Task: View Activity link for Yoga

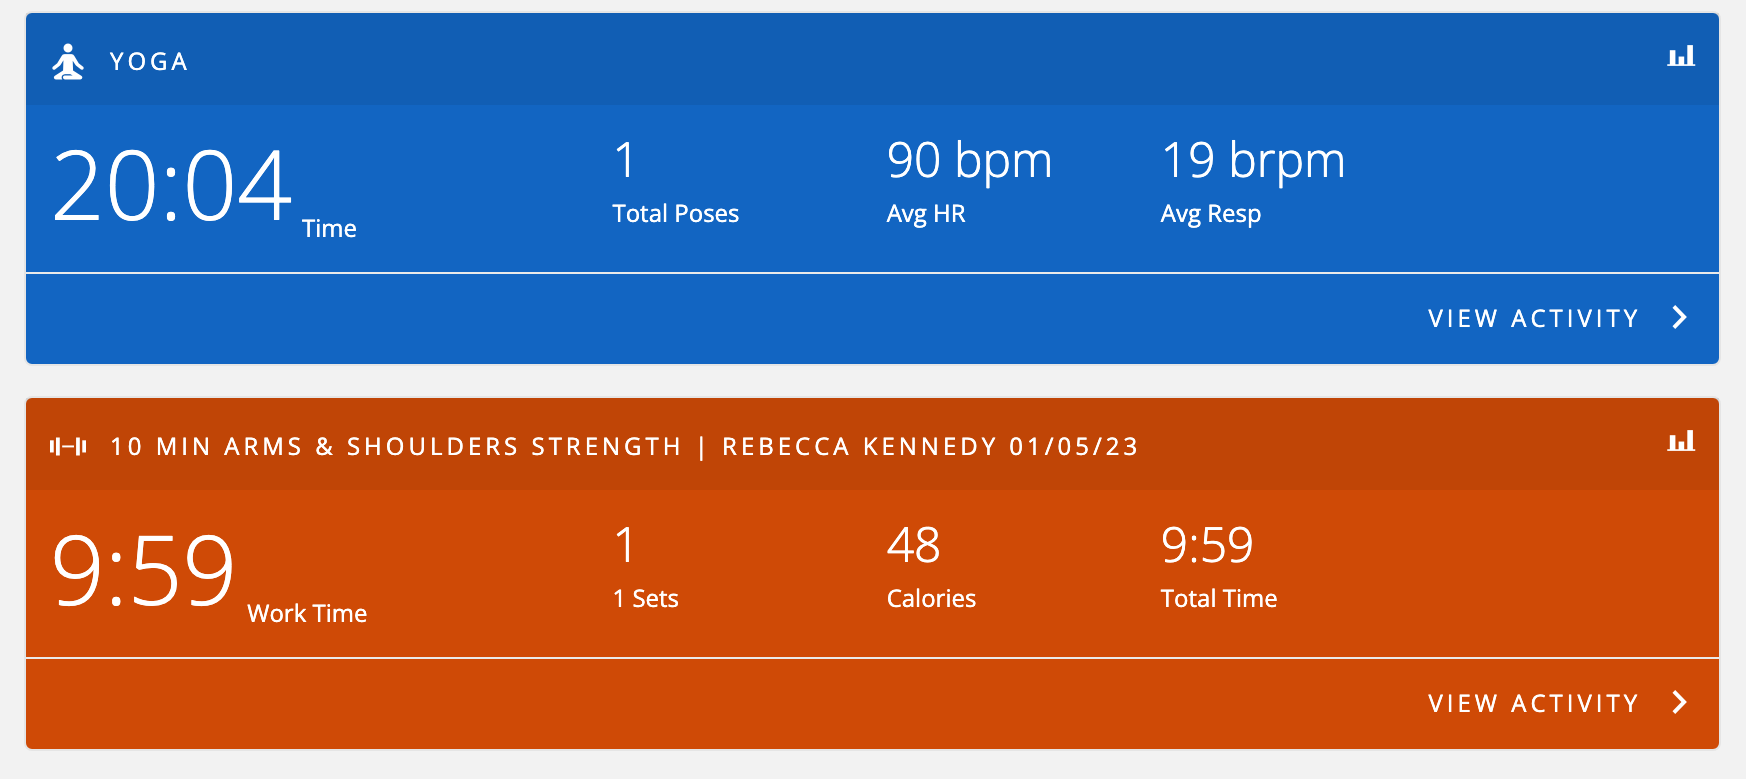Action: [x=1533, y=318]
